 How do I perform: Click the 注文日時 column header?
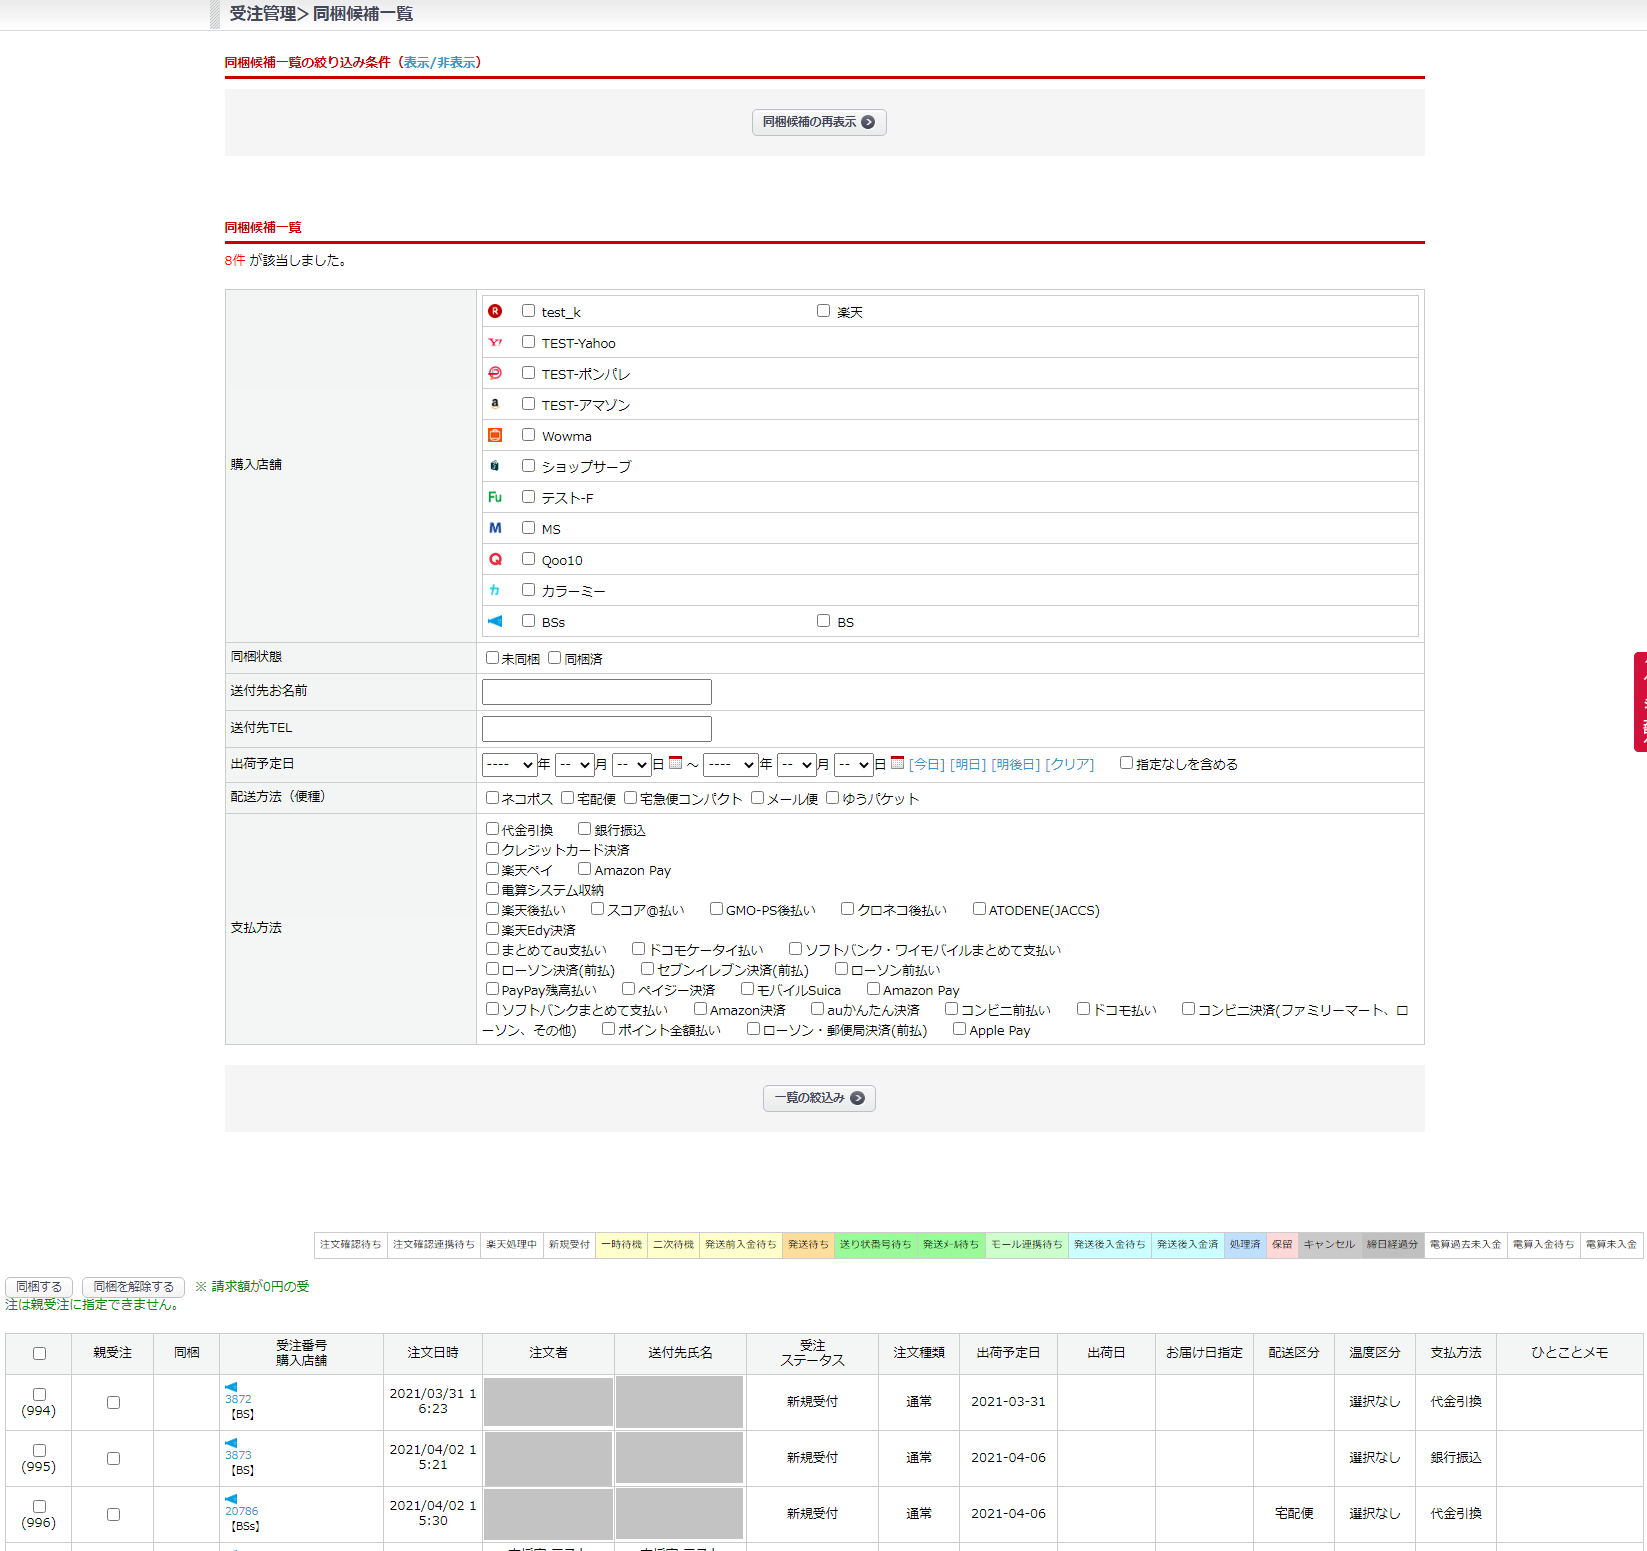tap(433, 1353)
